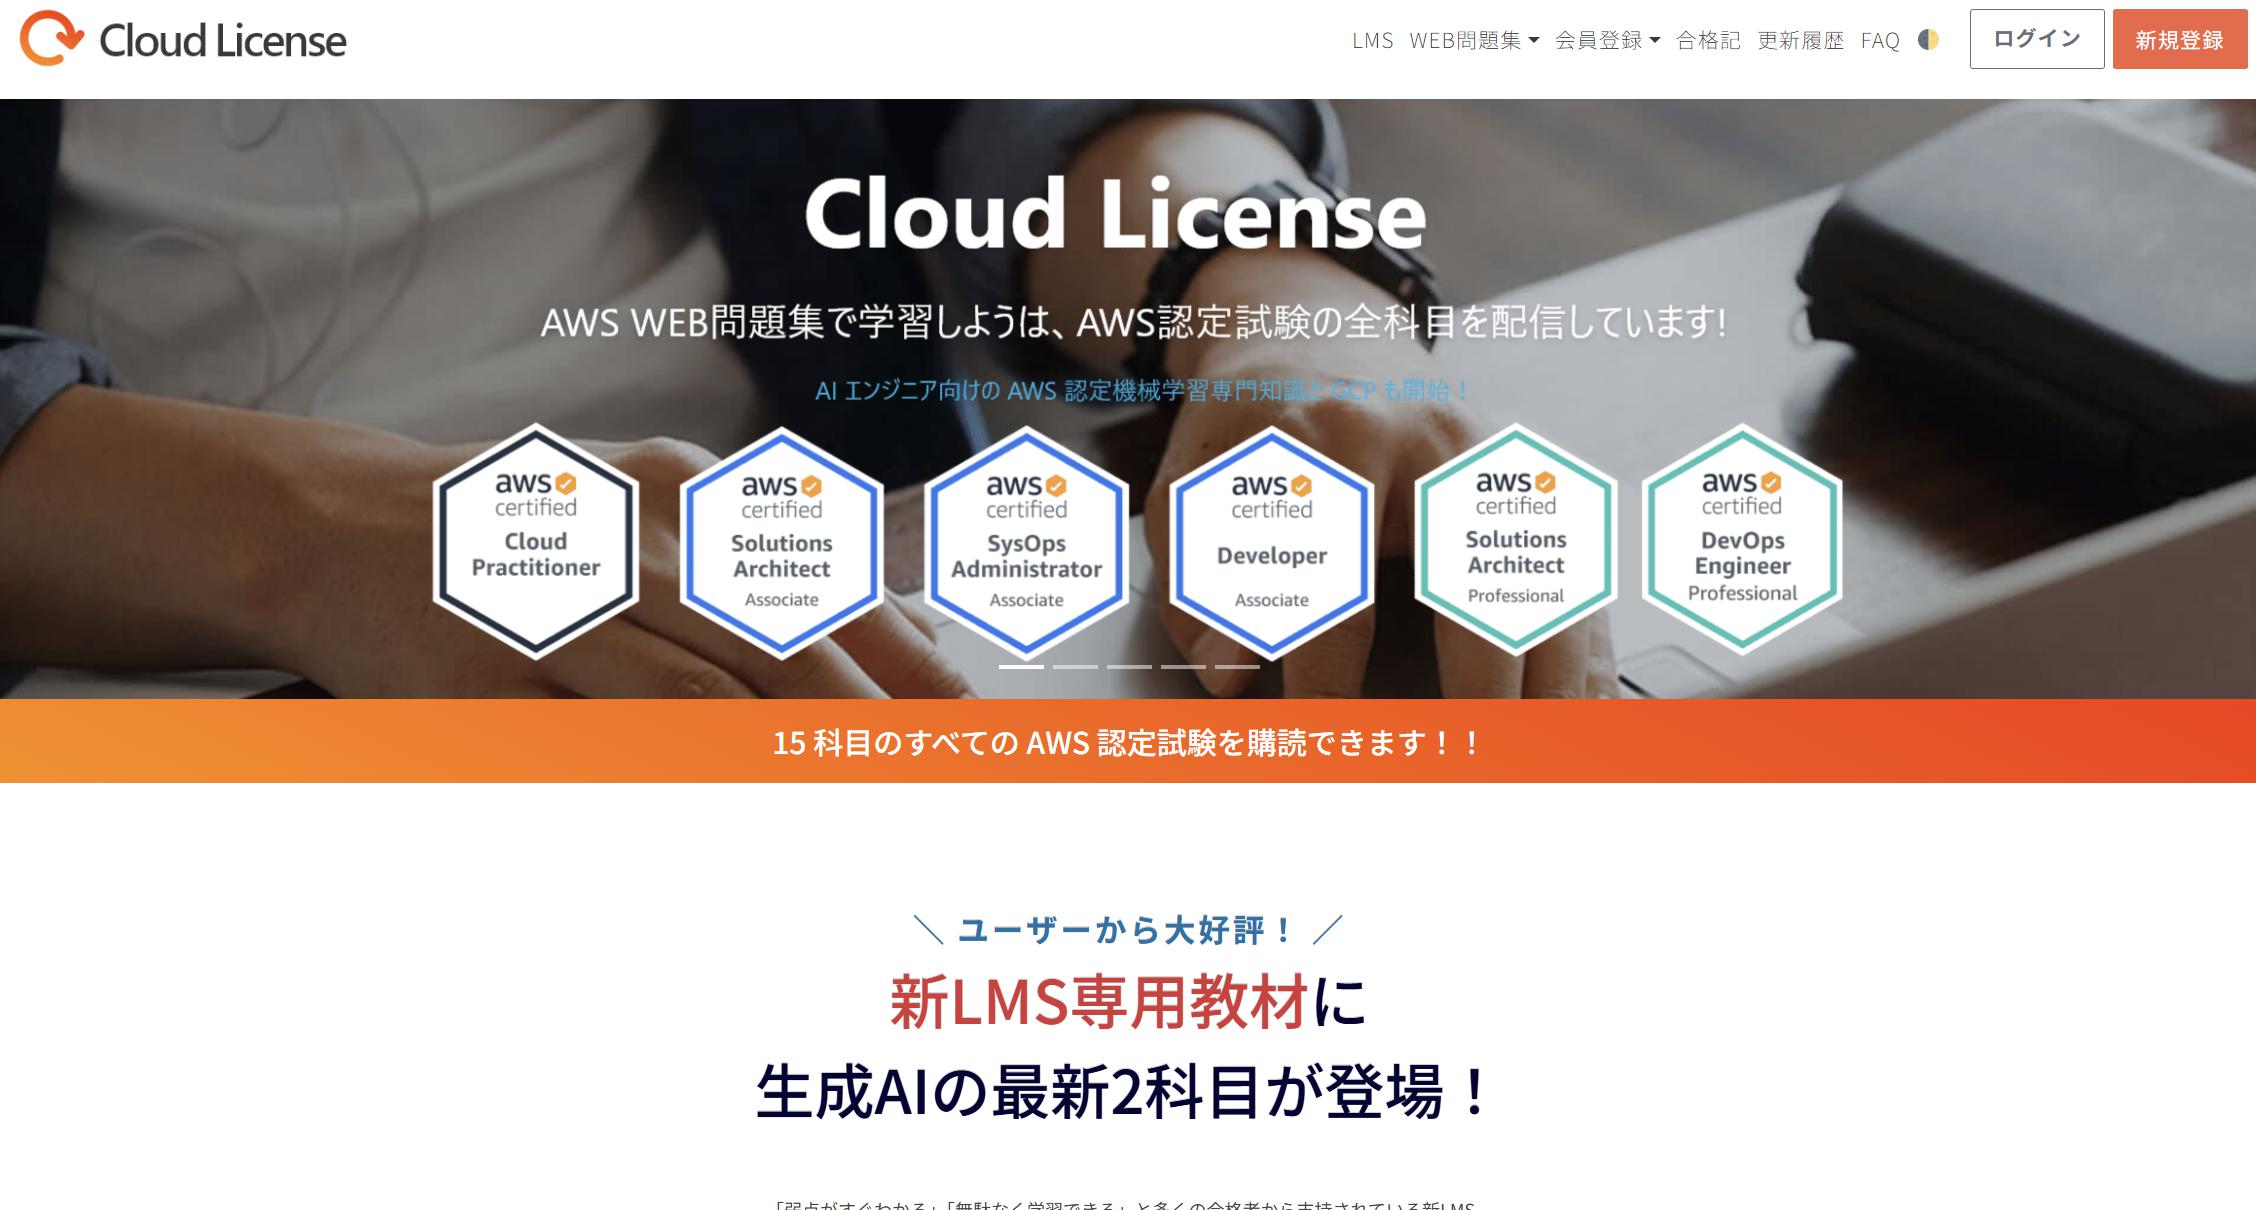Open the LMS menu item
This screenshot has width=2256, height=1210.
tap(1372, 40)
